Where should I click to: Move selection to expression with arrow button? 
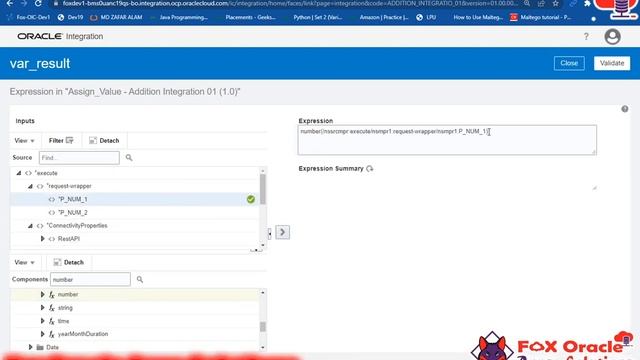(x=282, y=232)
